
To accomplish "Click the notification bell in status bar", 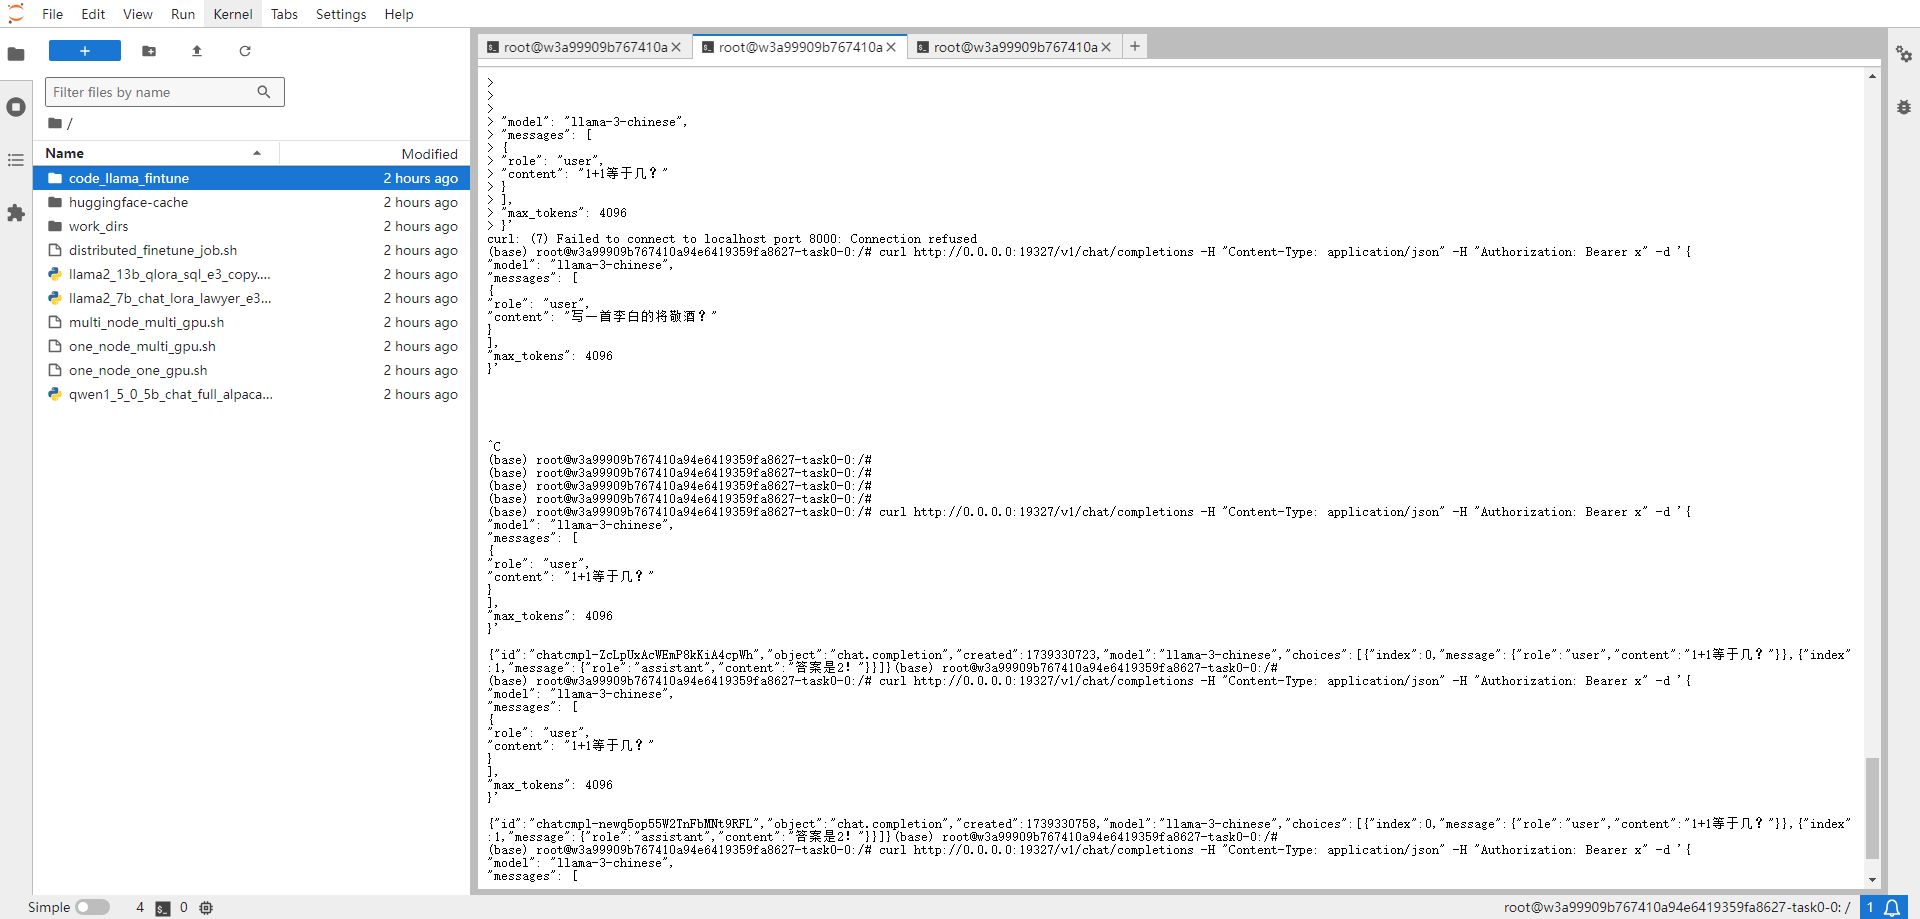I will pyautogui.click(x=1892, y=907).
